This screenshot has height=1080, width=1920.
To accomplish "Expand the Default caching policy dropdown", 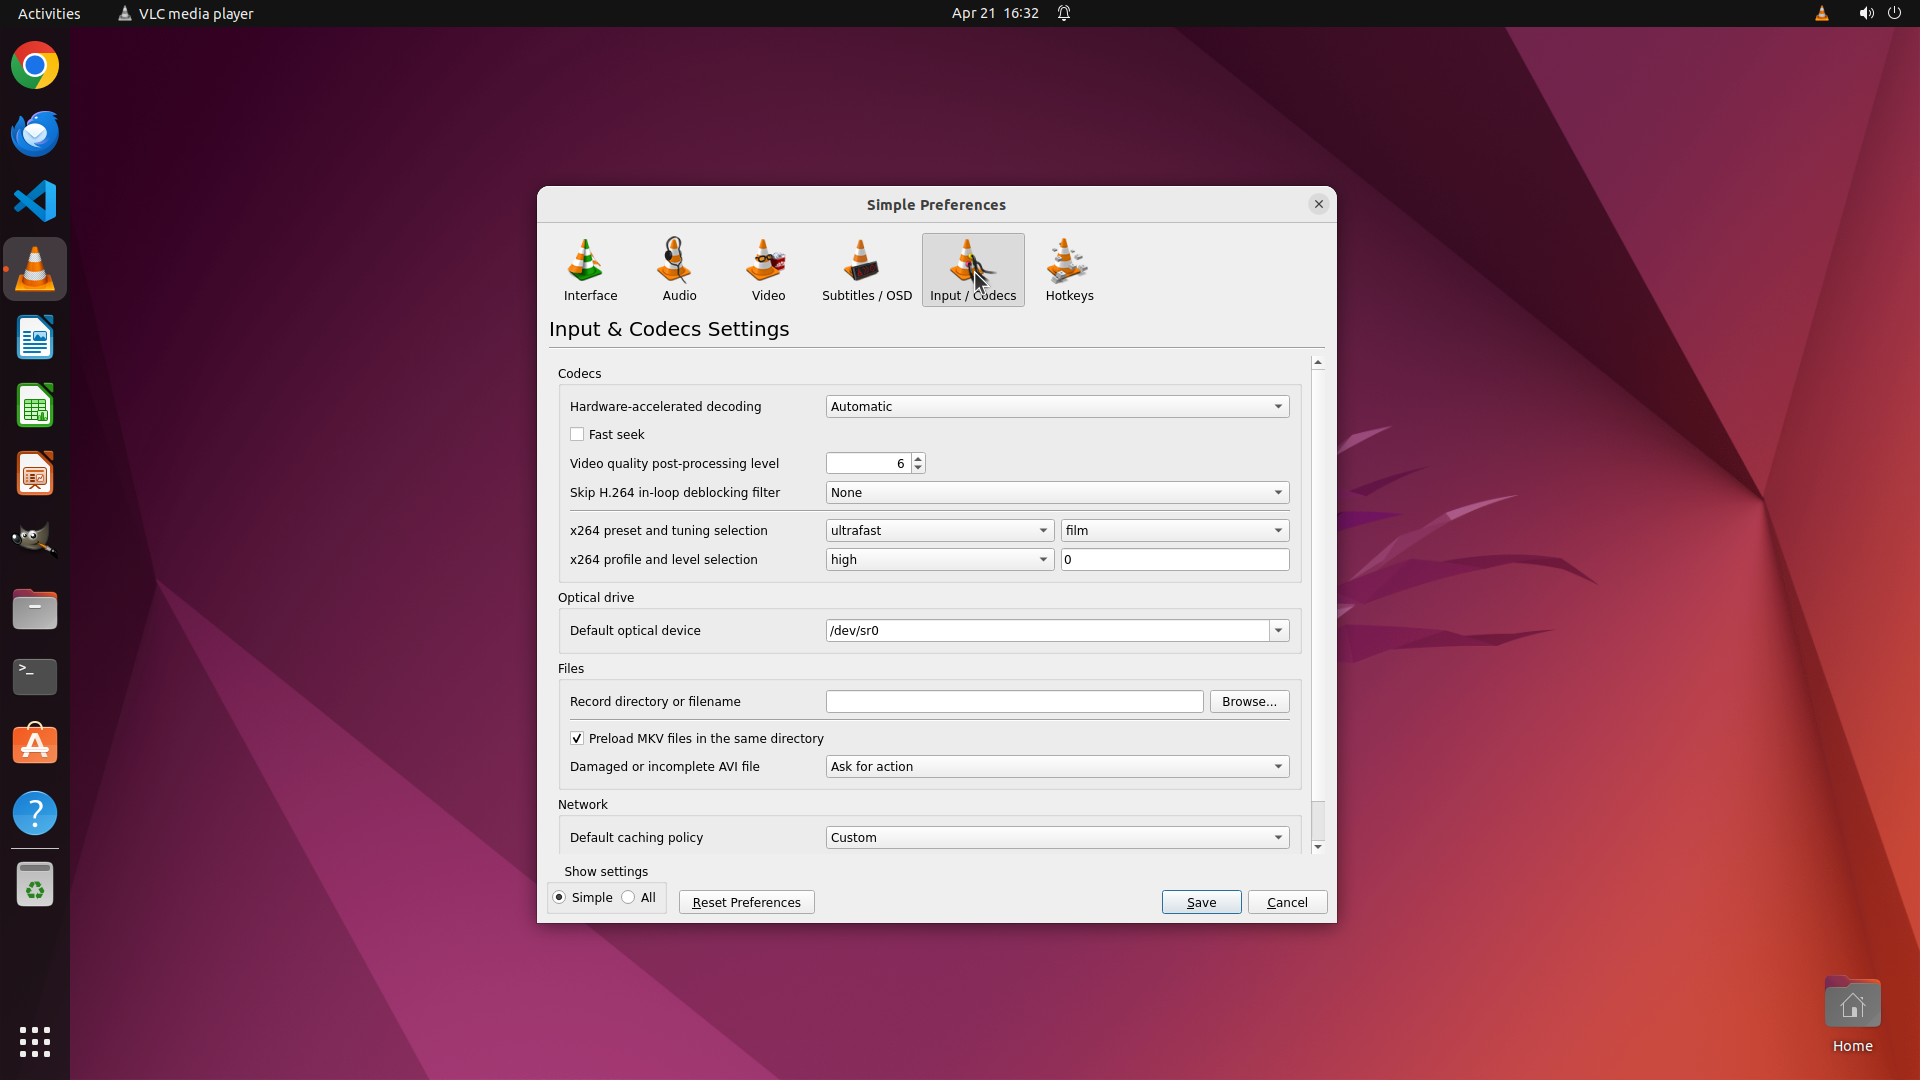I will pos(1057,837).
